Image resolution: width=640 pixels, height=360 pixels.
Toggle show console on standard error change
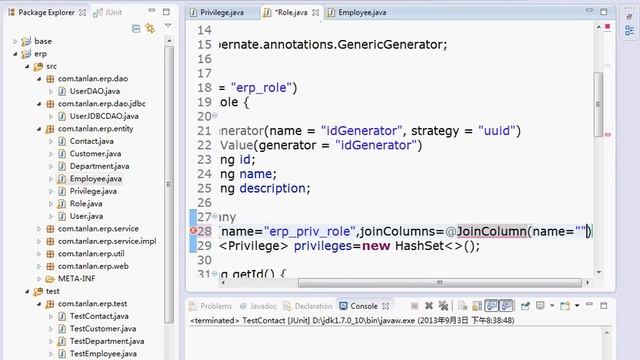(x=506, y=306)
